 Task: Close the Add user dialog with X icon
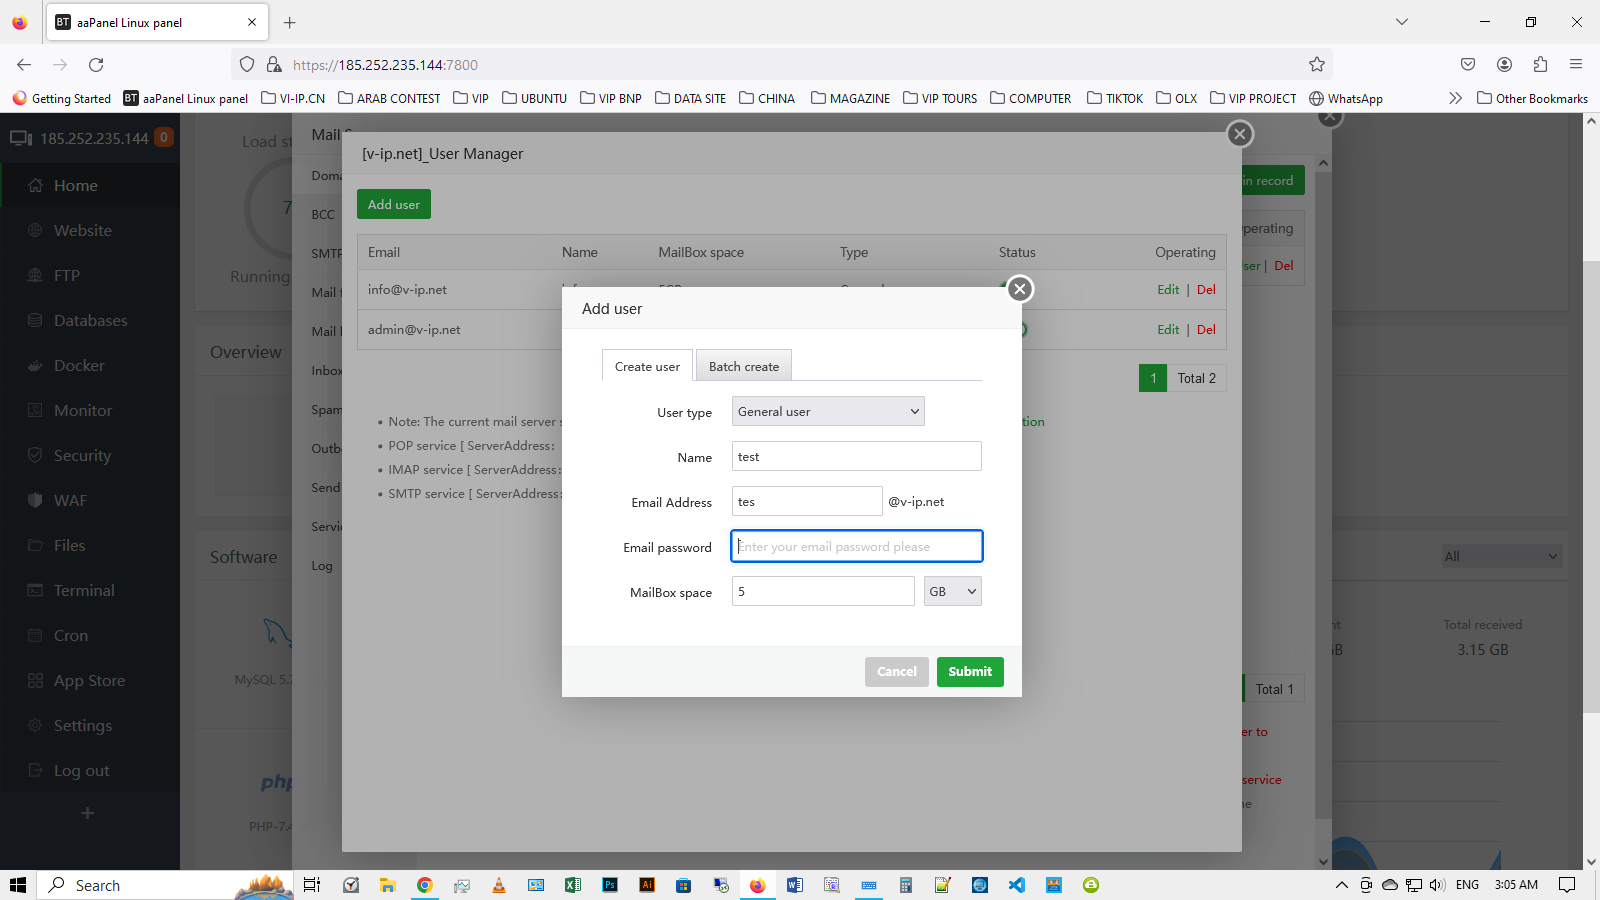click(x=1019, y=289)
